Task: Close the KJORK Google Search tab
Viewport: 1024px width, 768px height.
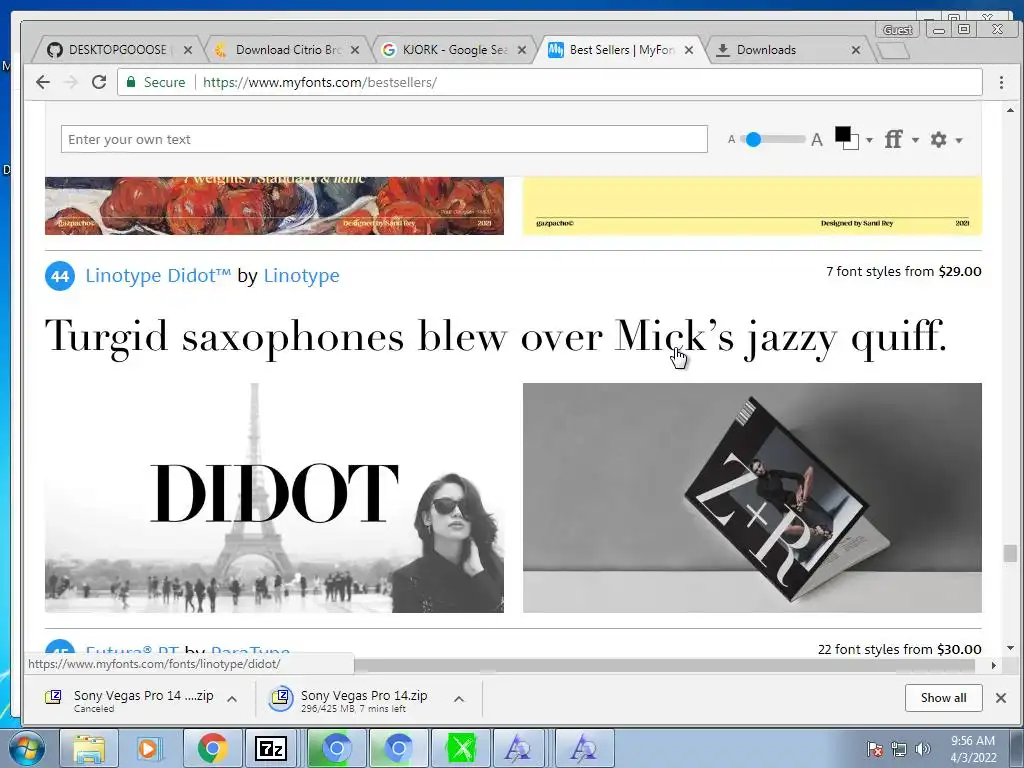Action: pos(522,50)
